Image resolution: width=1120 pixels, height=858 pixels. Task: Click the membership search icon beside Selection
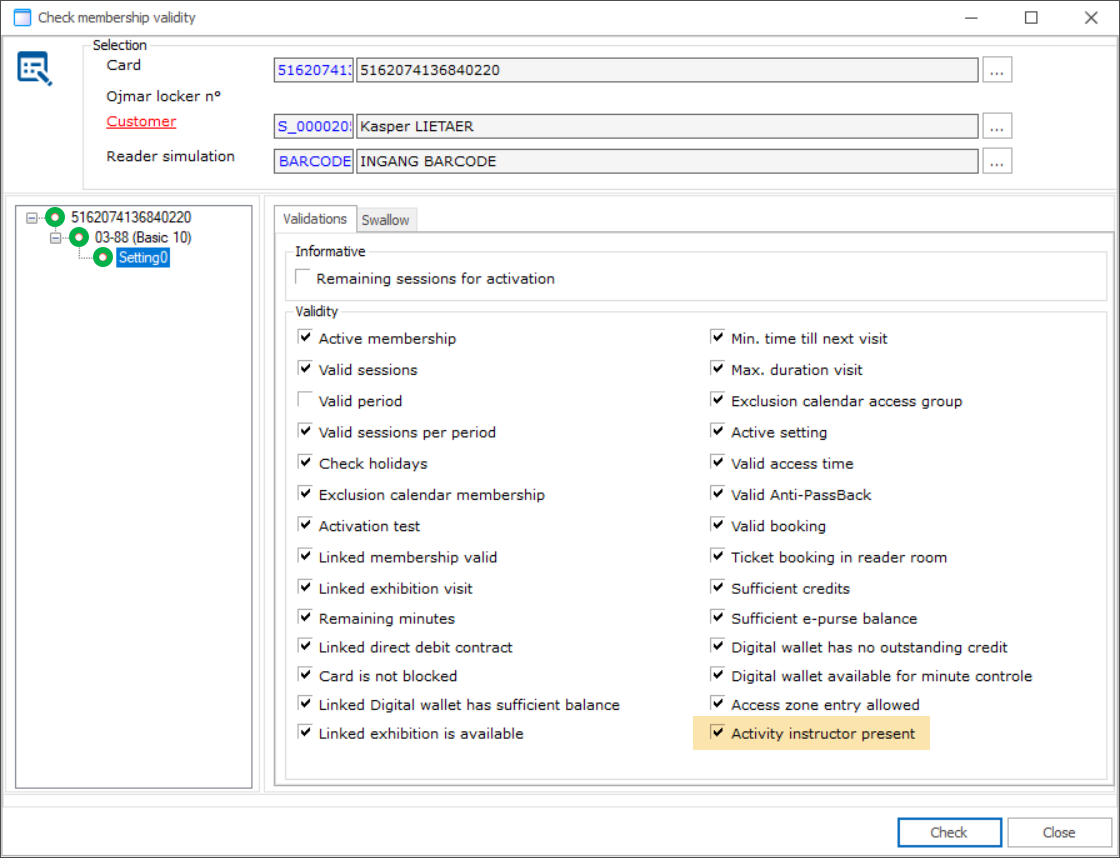(34, 69)
